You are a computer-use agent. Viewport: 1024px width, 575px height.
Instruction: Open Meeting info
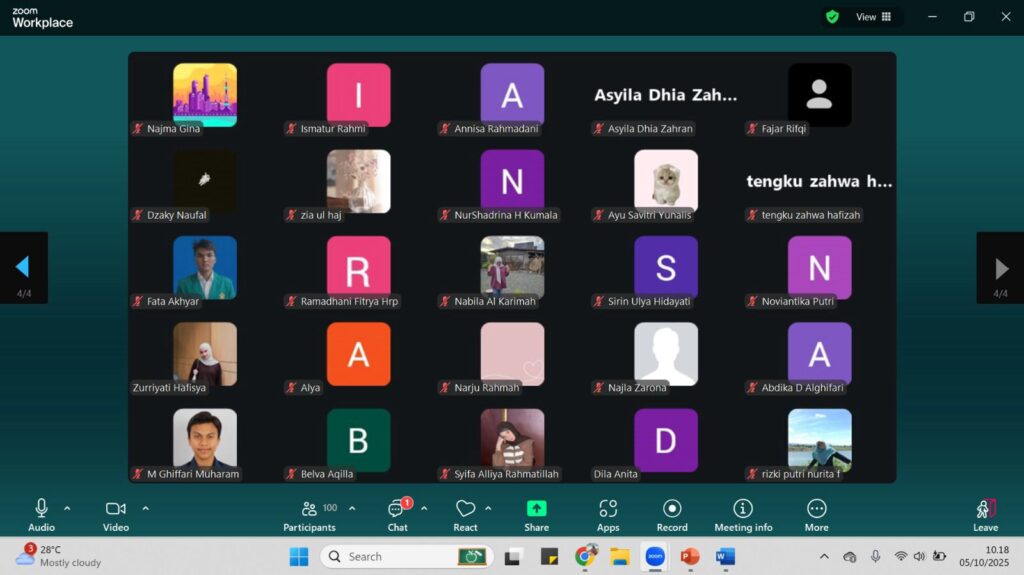point(743,509)
